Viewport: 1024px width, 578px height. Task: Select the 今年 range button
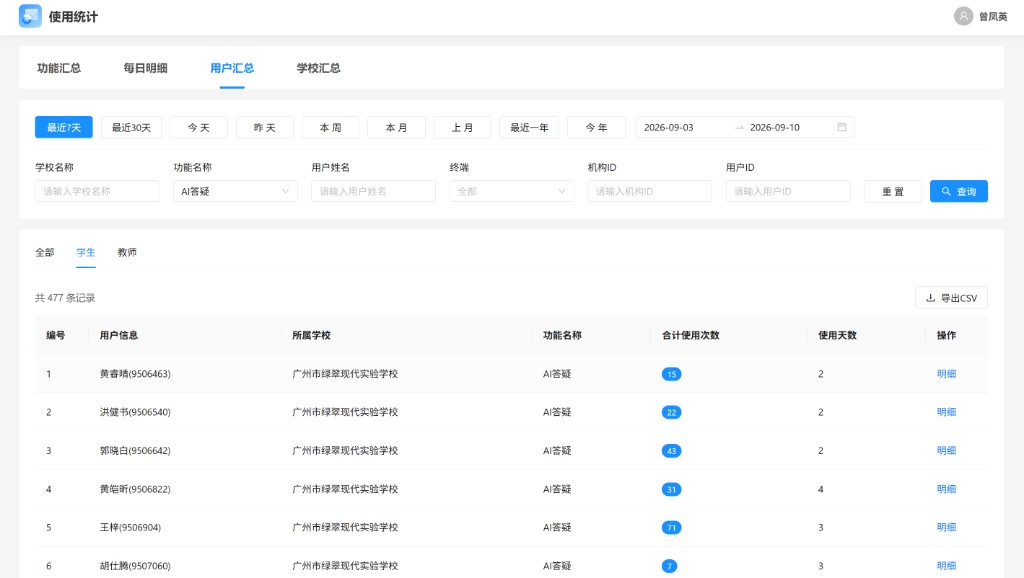click(596, 127)
